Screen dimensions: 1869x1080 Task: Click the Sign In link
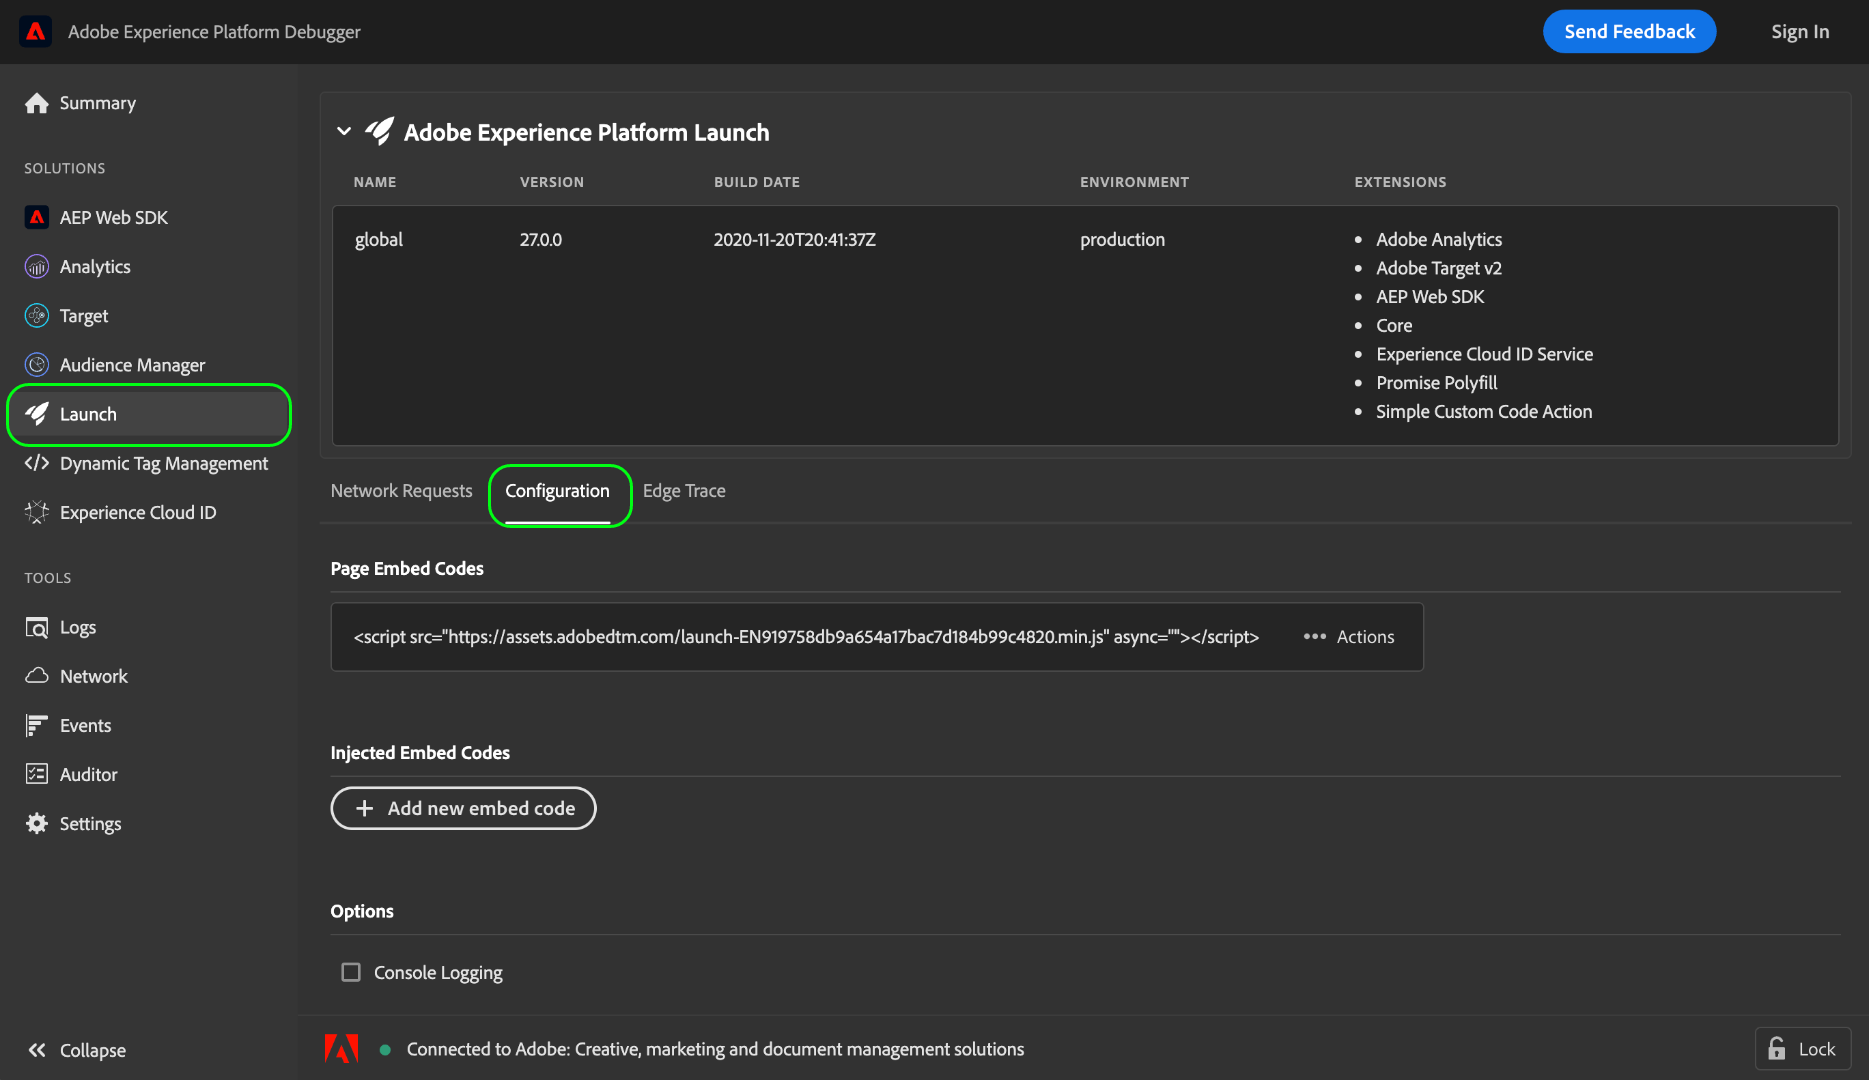coord(1799,32)
